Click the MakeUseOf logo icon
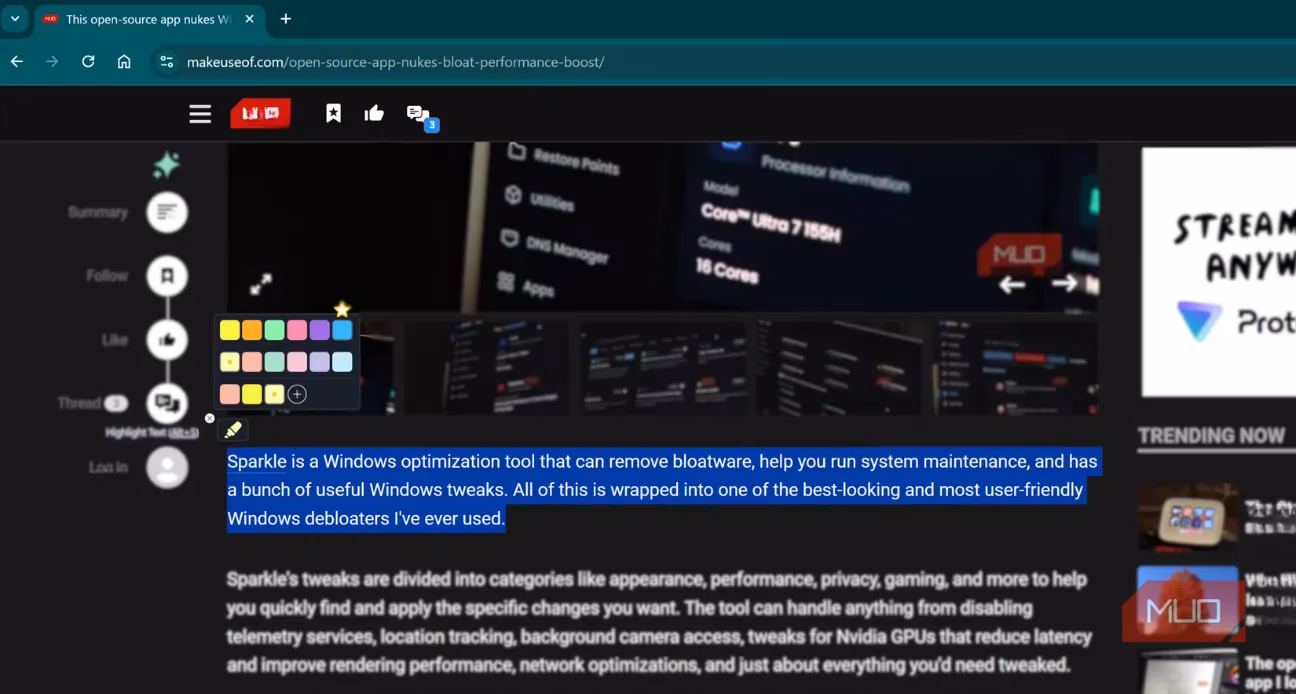Screen dimensions: 1296x694 coord(260,113)
